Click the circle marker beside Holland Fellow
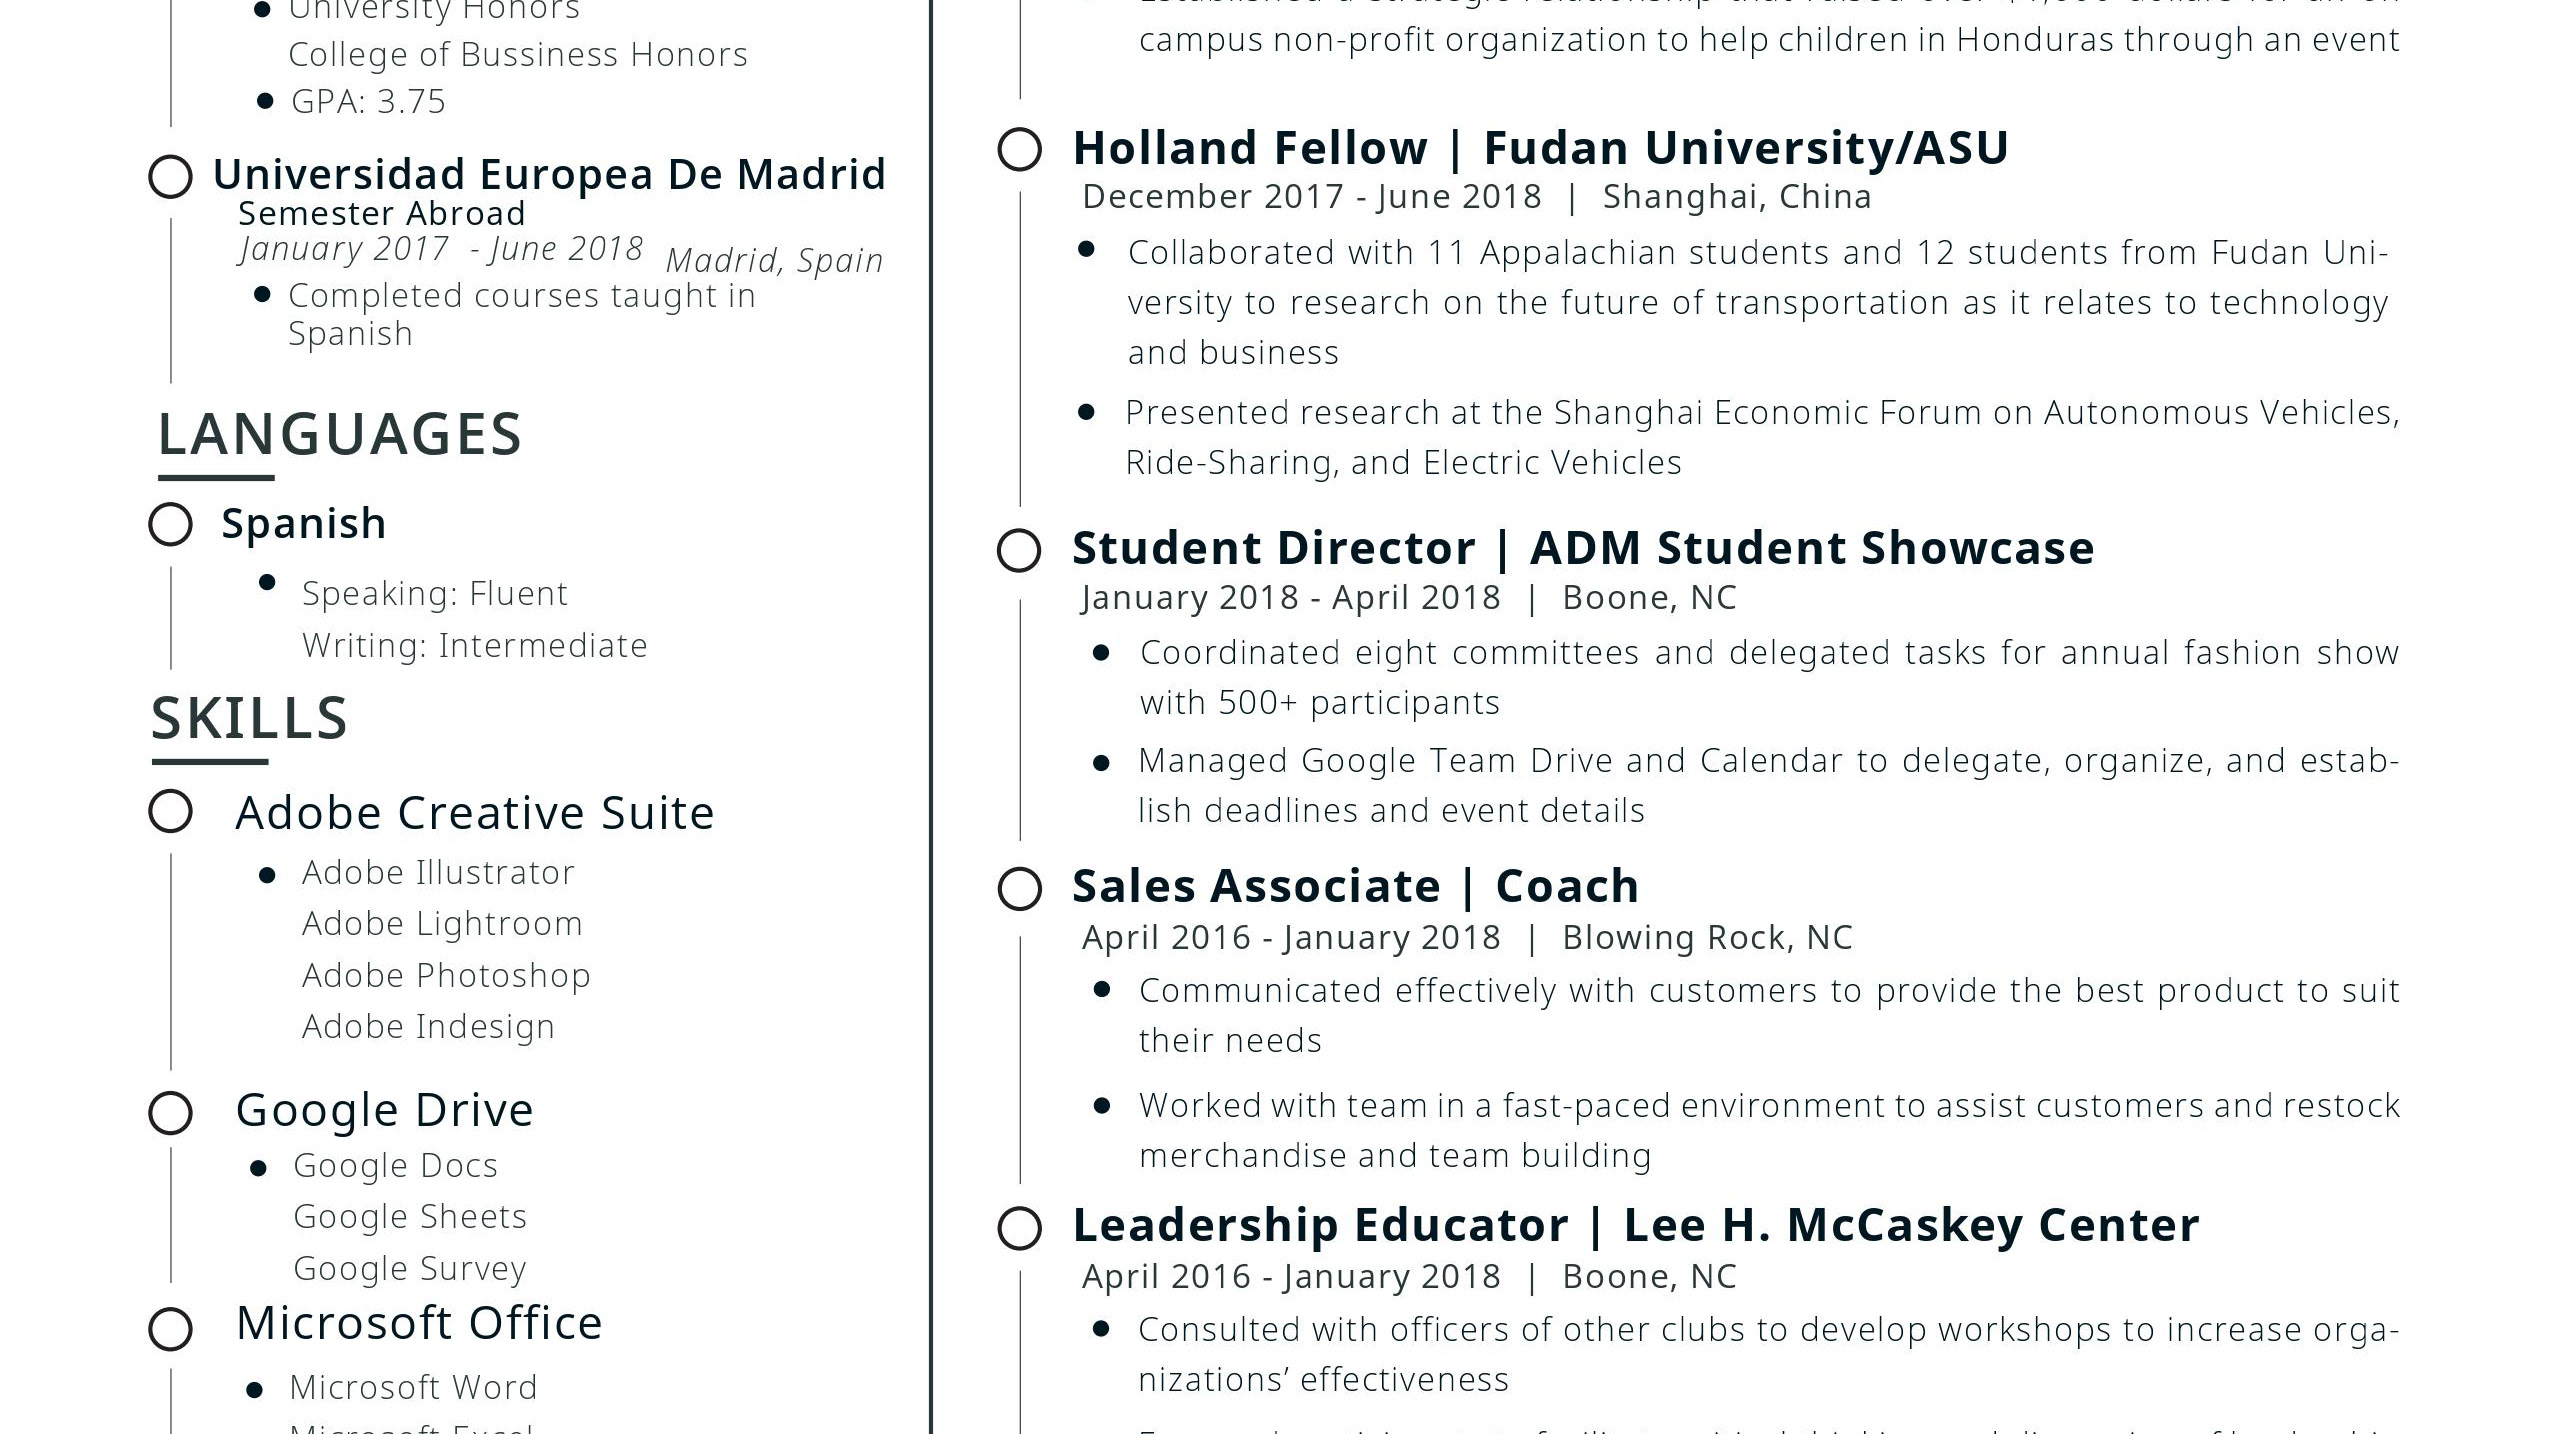The image size is (2550, 1434). (1019, 150)
